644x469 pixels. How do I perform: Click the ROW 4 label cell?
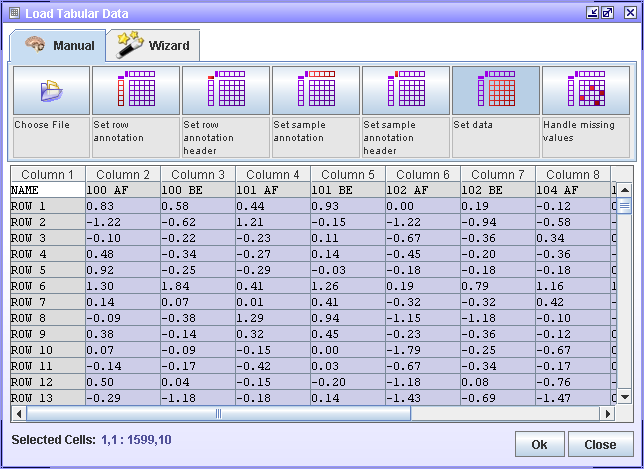[48, 254]
